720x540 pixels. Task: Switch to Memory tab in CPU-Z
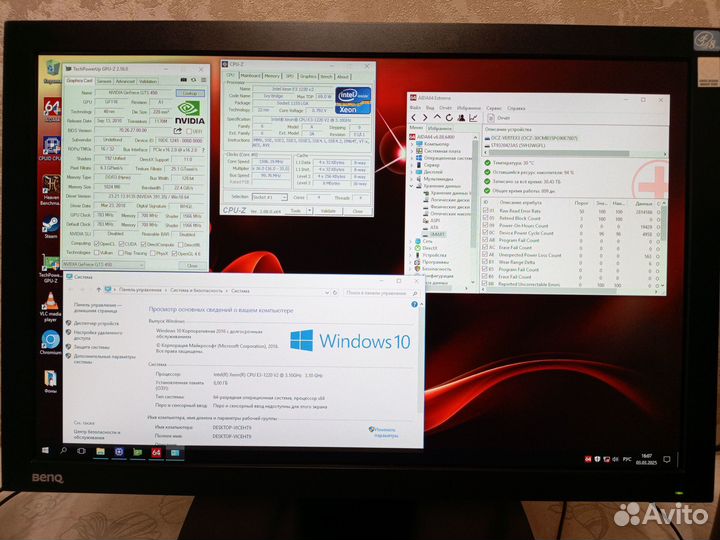(x=273, y=76)
